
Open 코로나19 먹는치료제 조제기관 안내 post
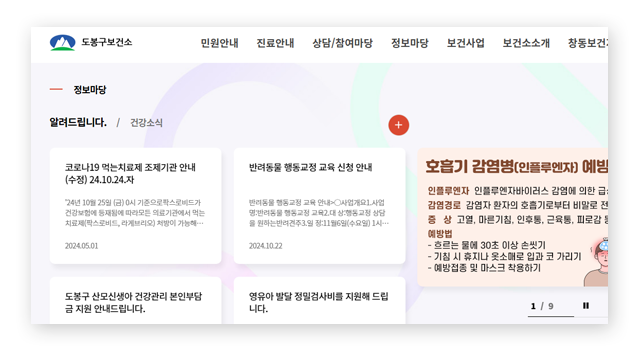(130, 173)
